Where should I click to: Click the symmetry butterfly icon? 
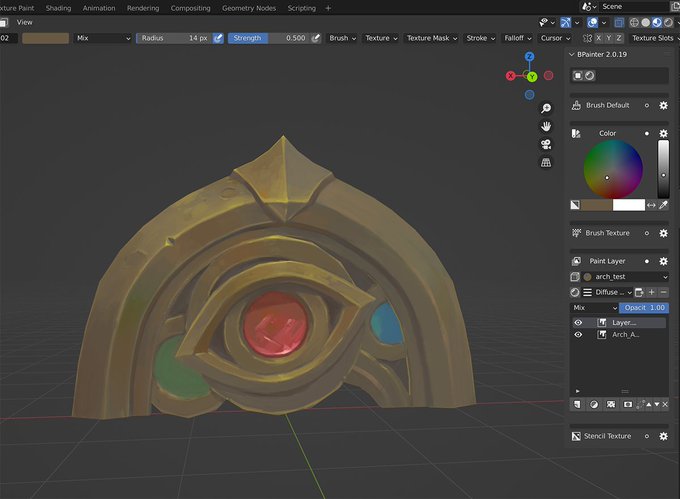588,38
